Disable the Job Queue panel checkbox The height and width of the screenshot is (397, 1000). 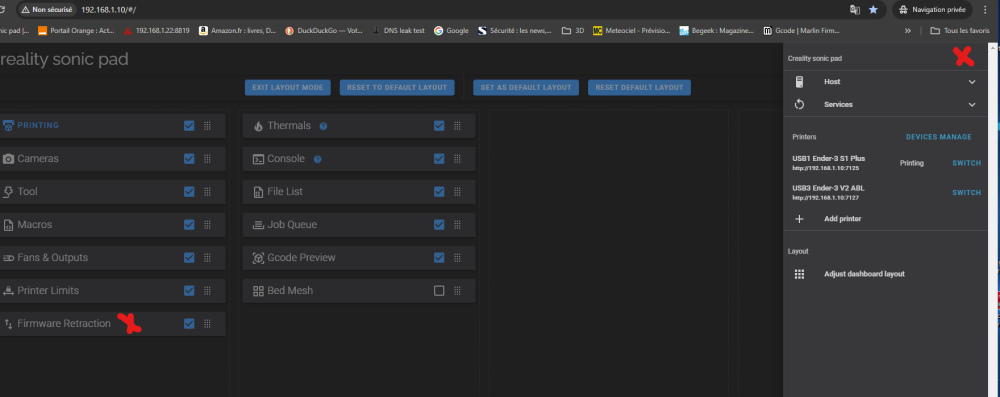pos(439,225)
